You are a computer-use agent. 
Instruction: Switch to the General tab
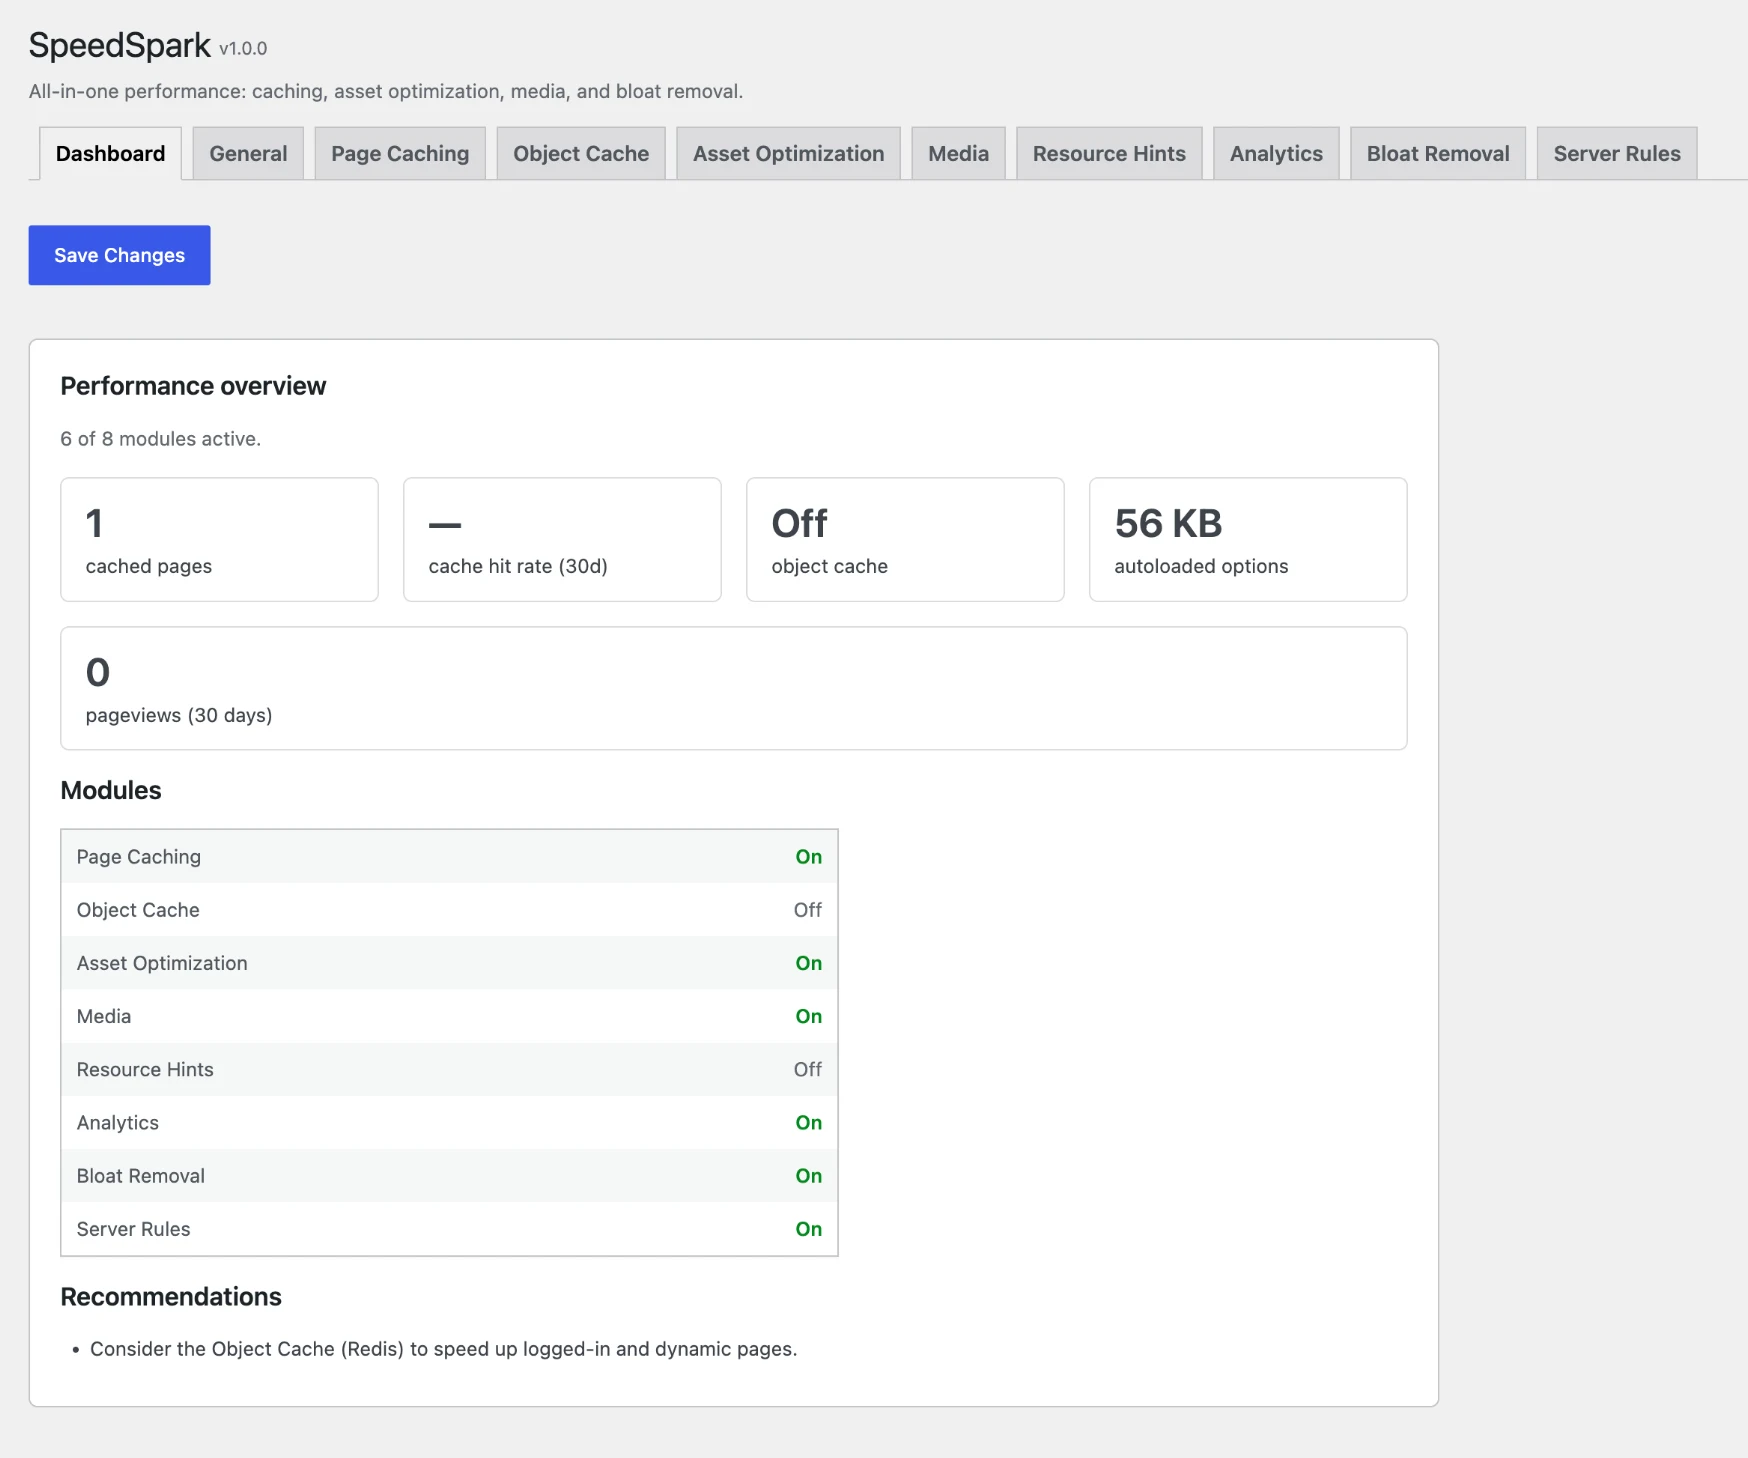(248, 154)
